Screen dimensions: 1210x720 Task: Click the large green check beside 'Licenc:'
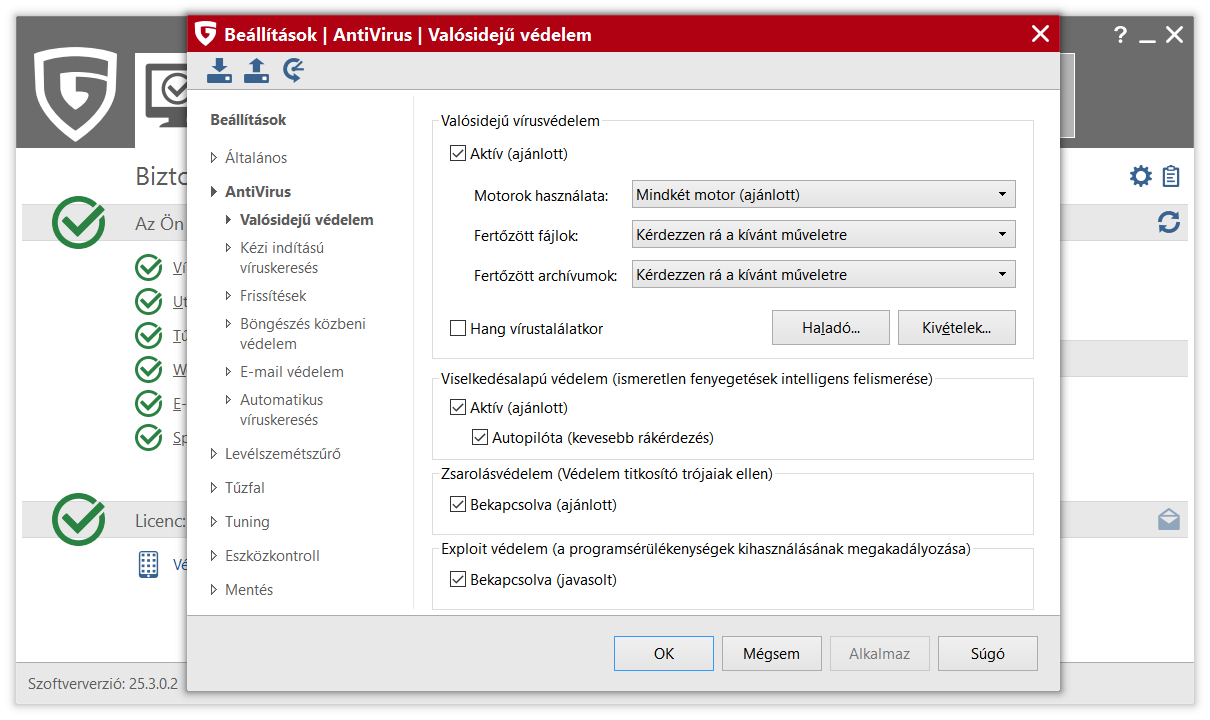click(x=79, y=520)
